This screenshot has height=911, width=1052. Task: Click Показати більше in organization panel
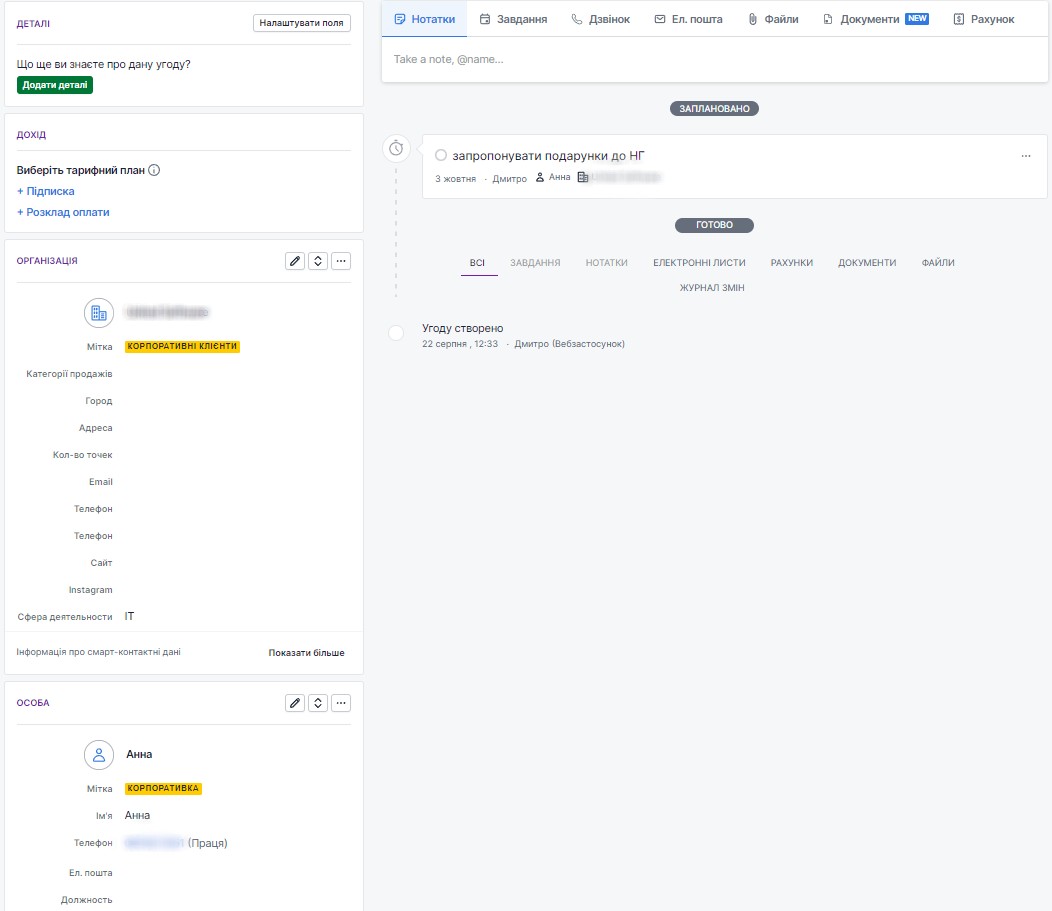tap(307, 653)
